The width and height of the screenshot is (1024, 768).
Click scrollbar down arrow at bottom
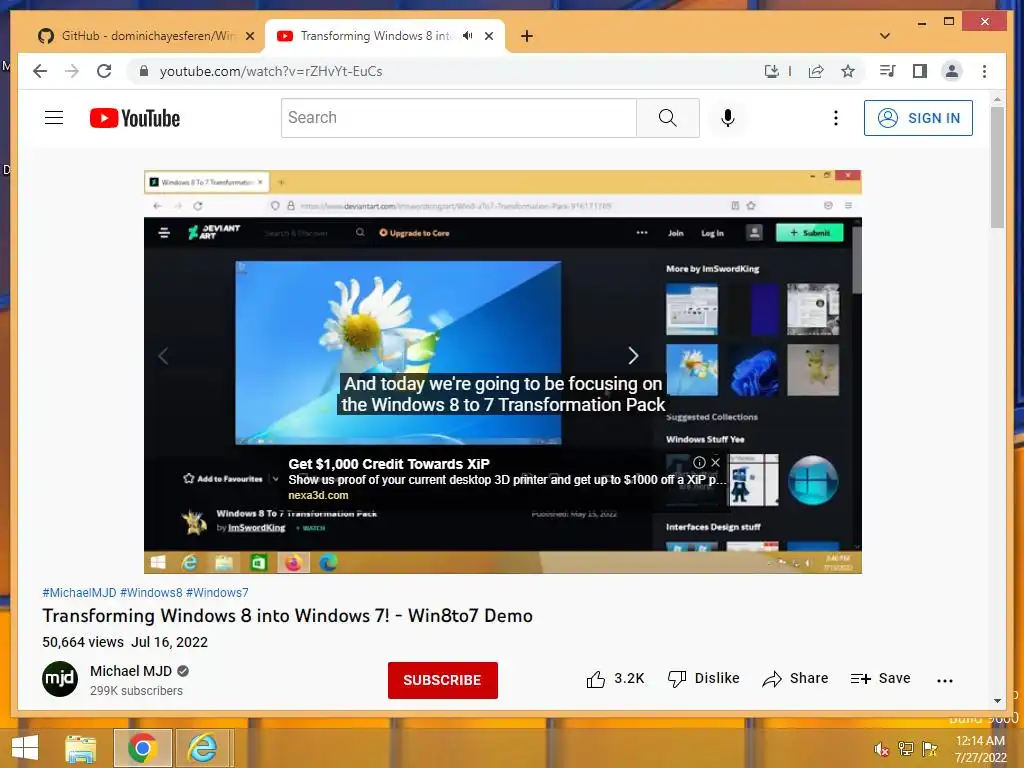point(997,701)
